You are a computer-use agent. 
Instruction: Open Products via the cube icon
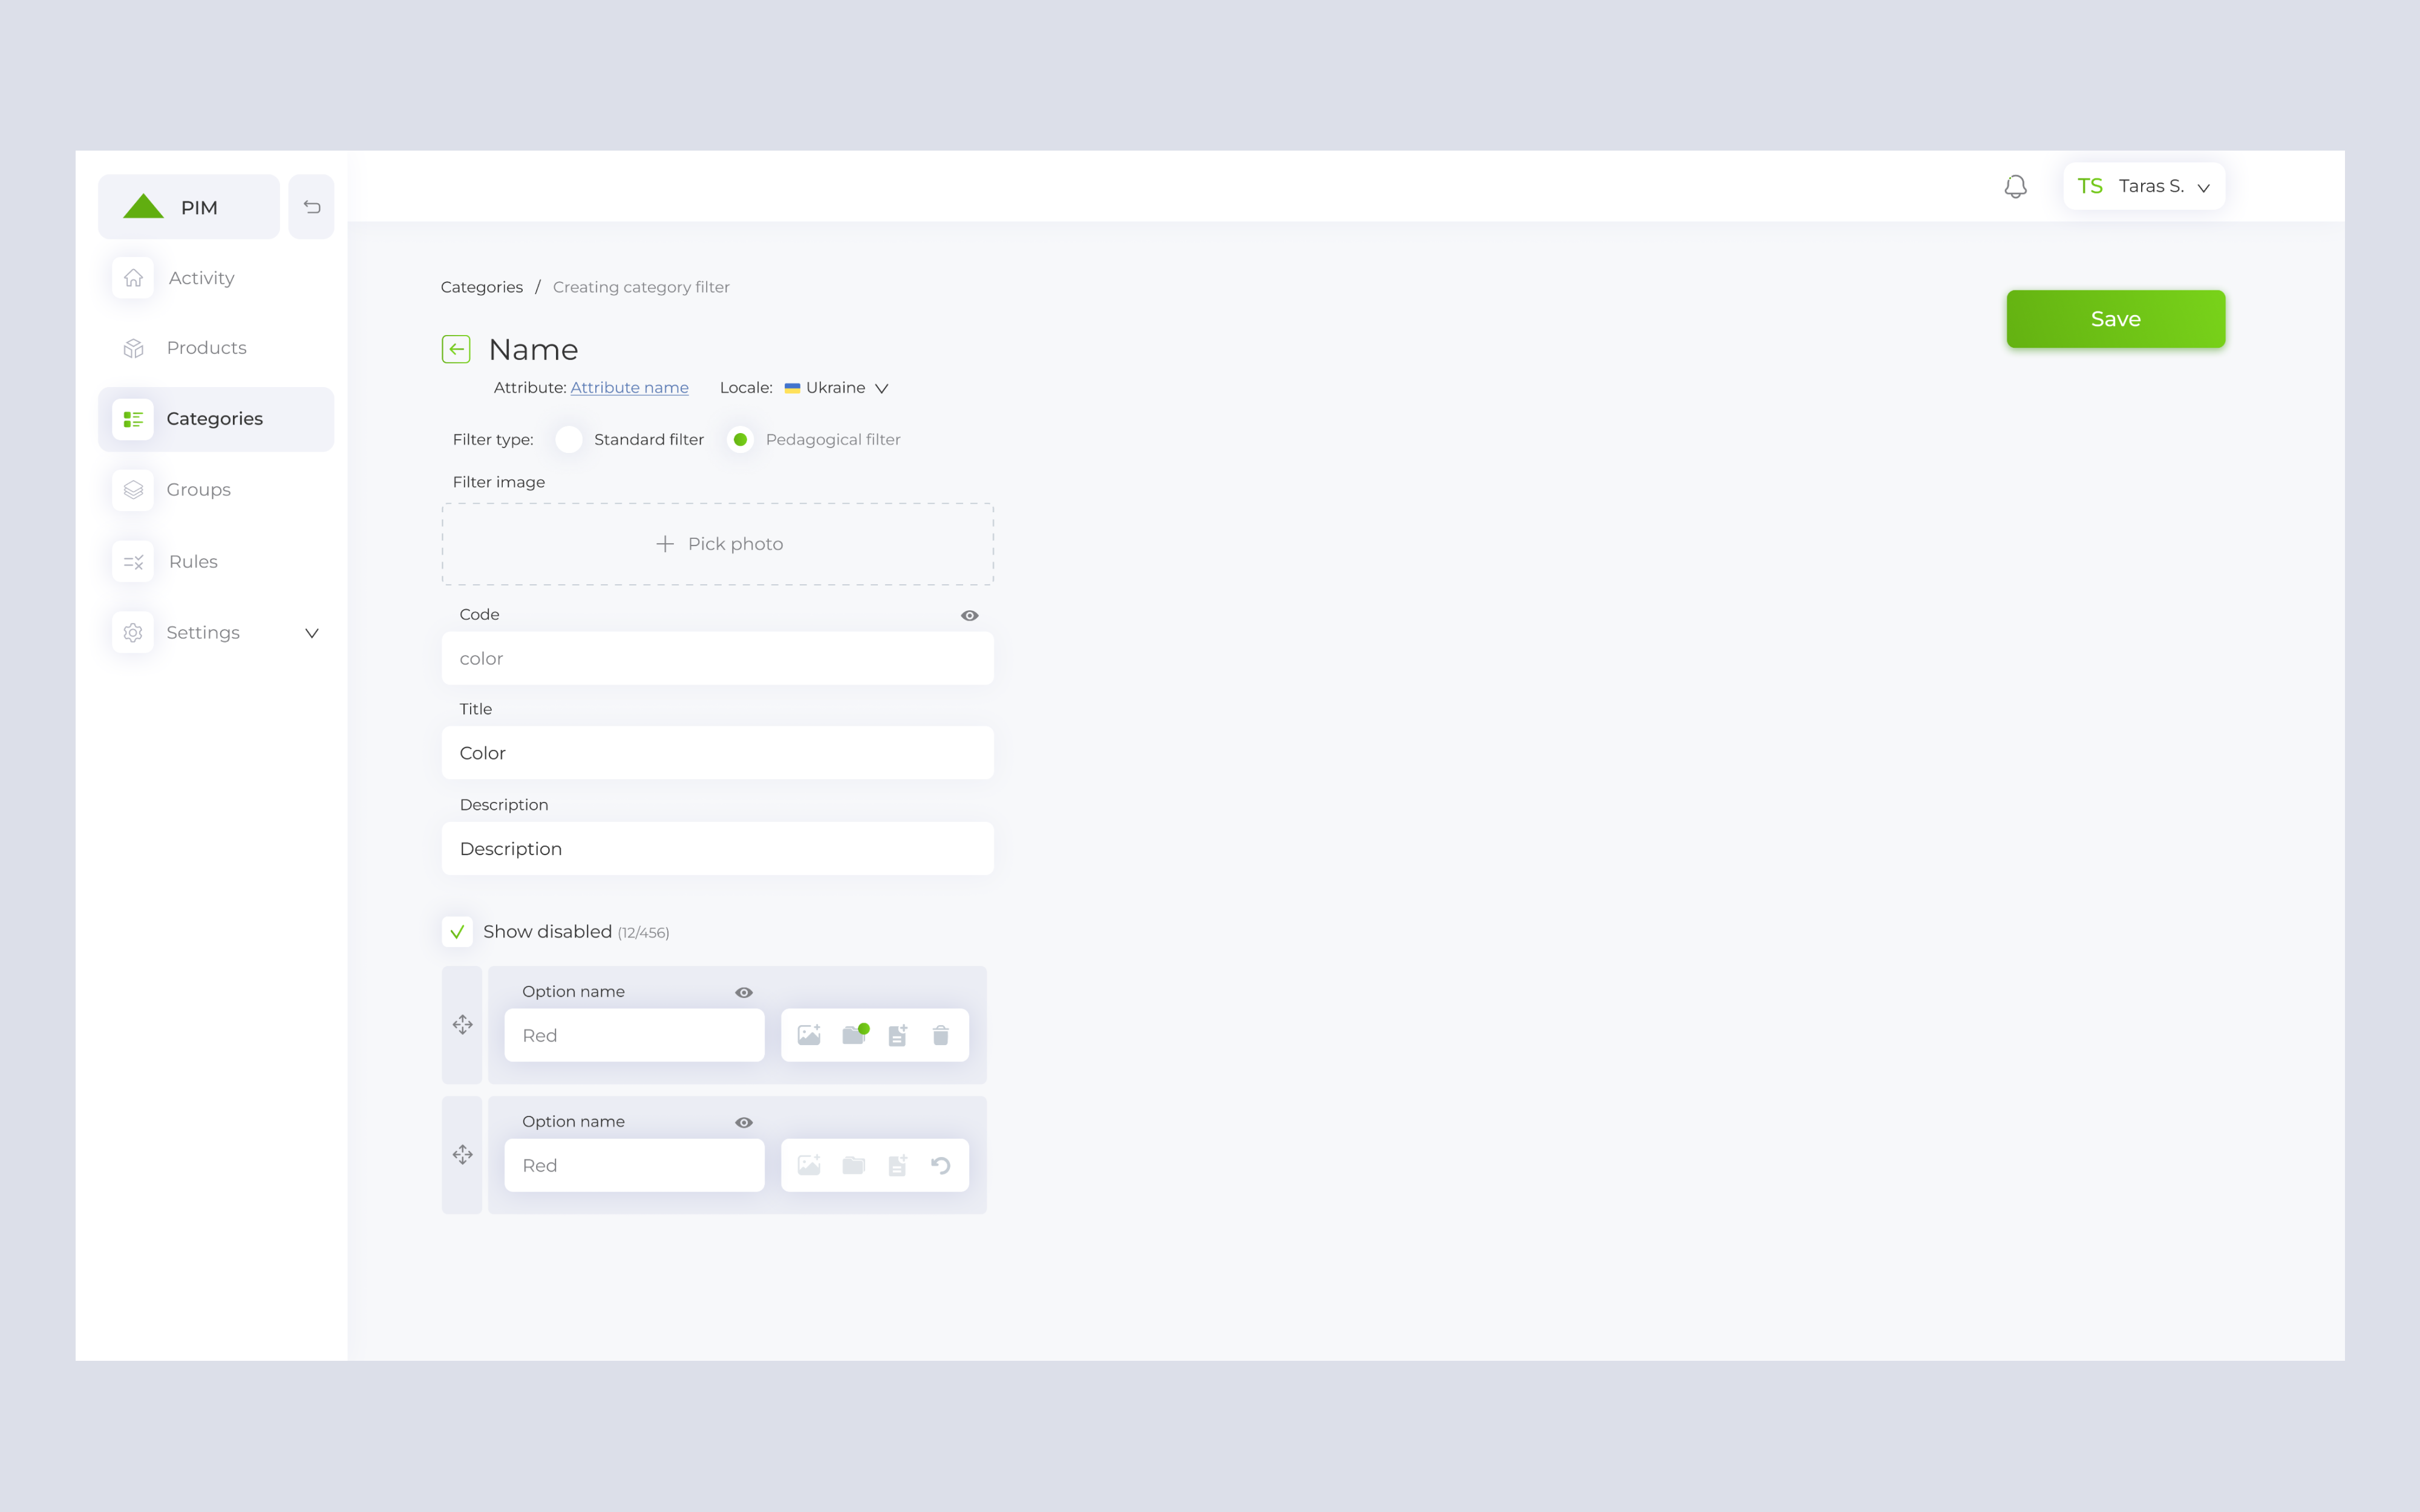pyautogui.click(x=133, y=348)
